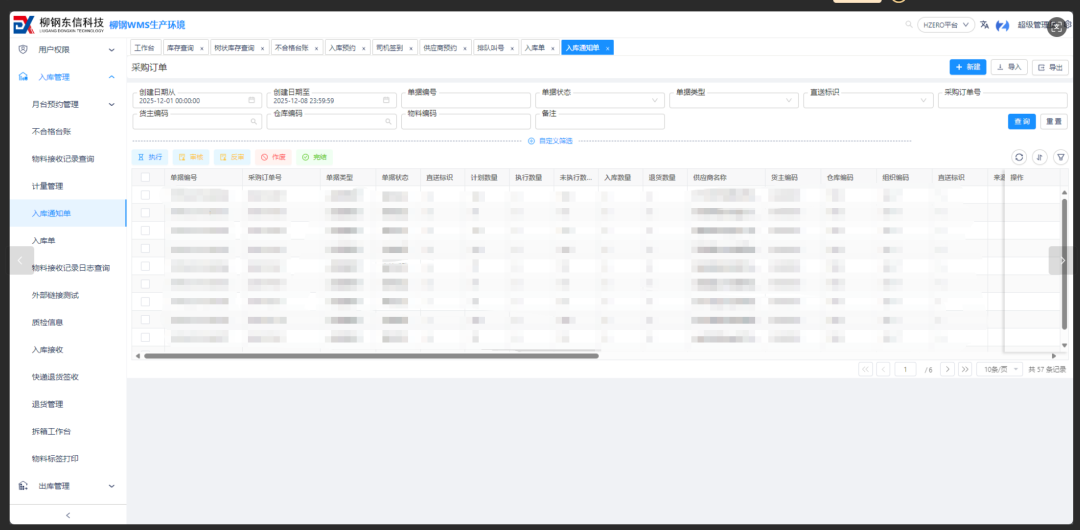Click the global search magnifier icon

(909, 25)
